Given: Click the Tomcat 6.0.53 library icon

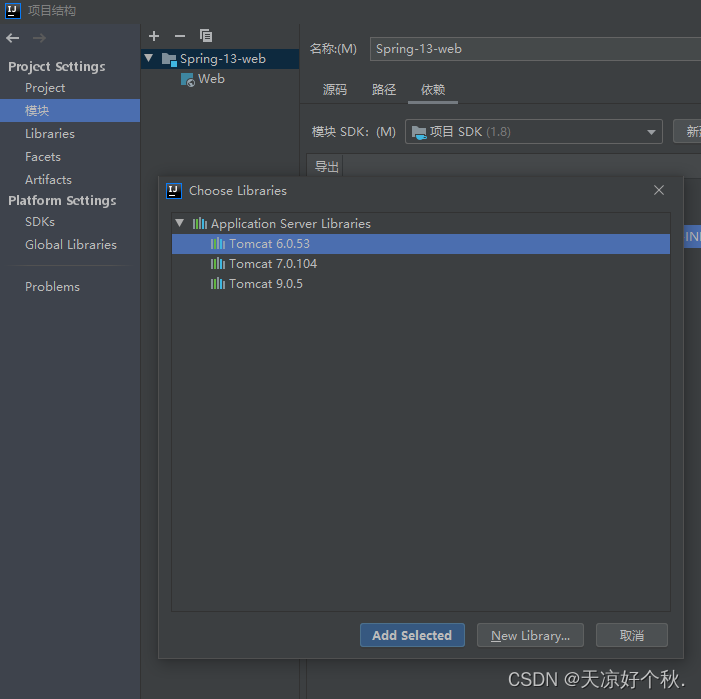Looking at the screenshot, I should [x=218, y=244].
